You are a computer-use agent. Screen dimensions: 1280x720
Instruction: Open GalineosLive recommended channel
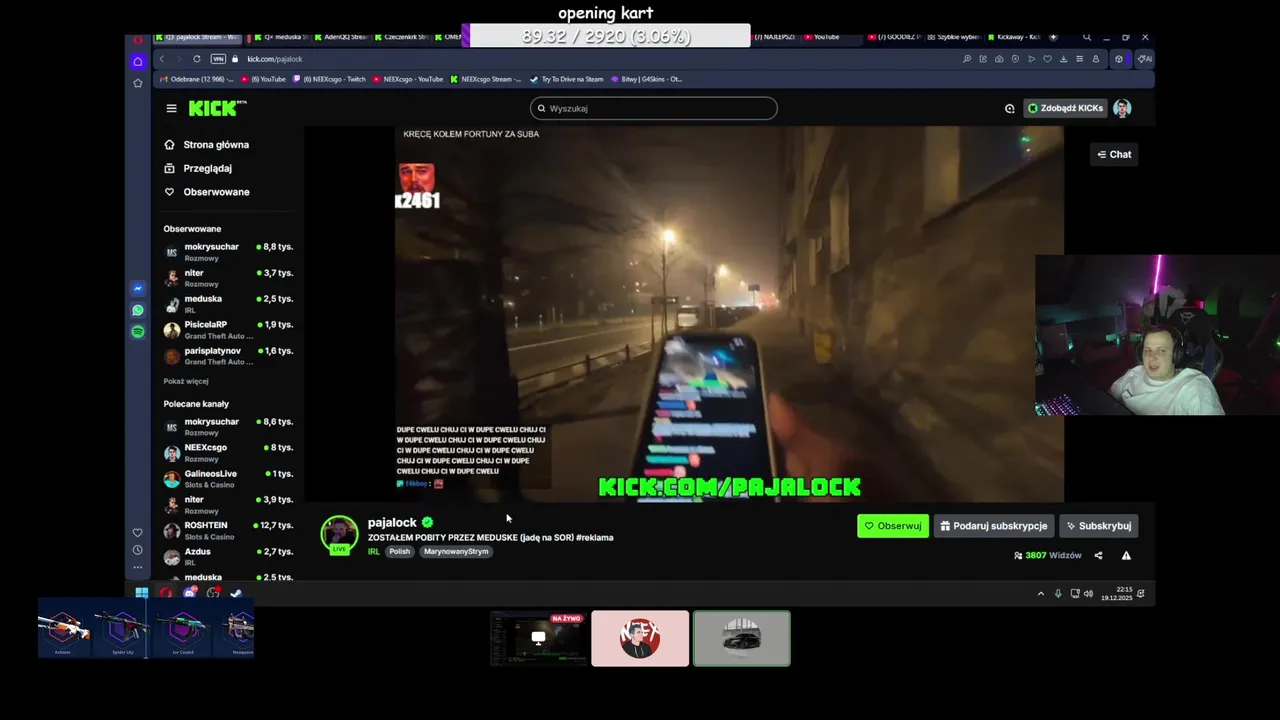pyautogui.click(x=228, y=478)
